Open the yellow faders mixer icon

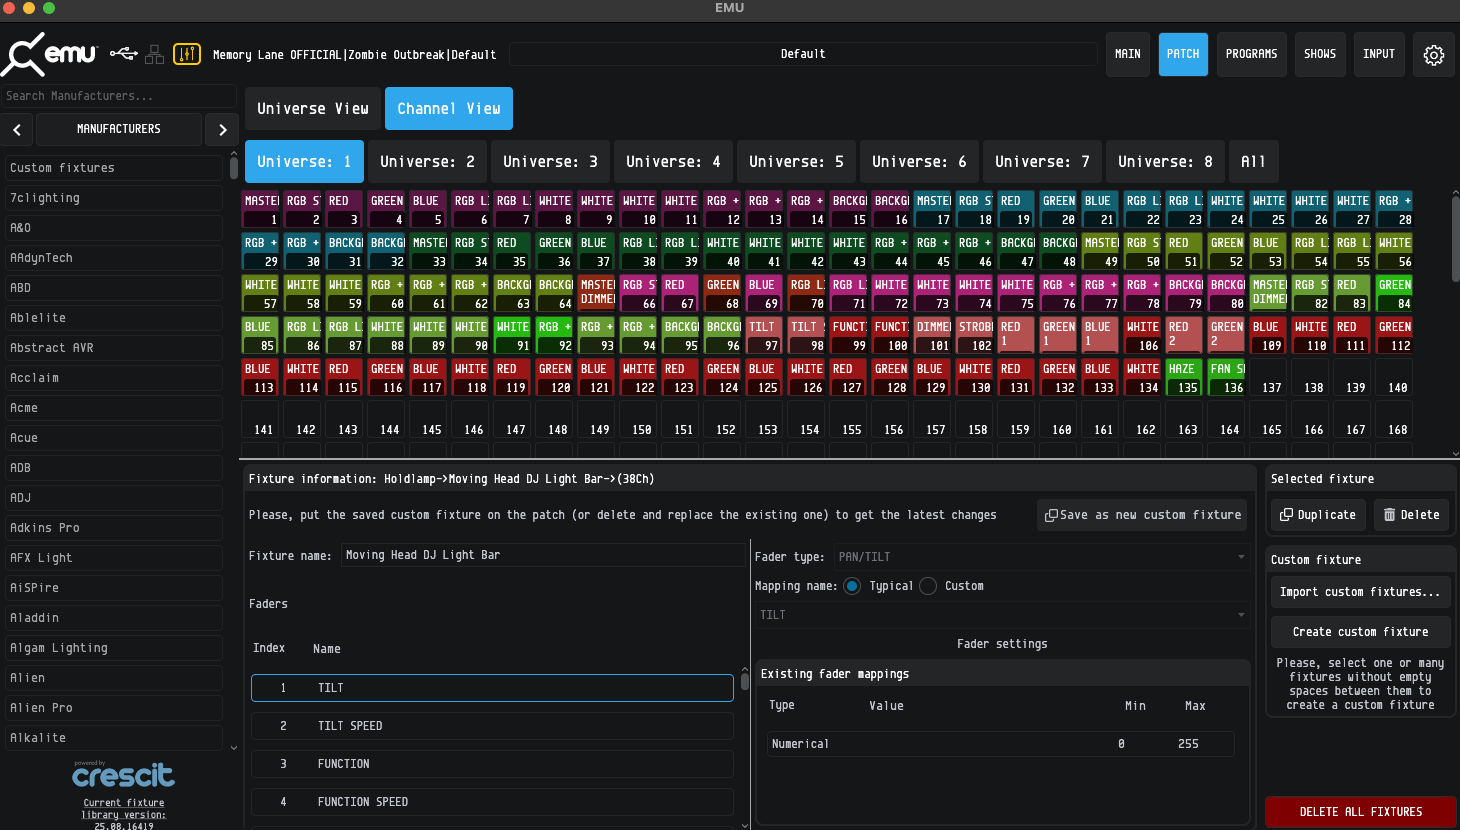tap(187, 54)
